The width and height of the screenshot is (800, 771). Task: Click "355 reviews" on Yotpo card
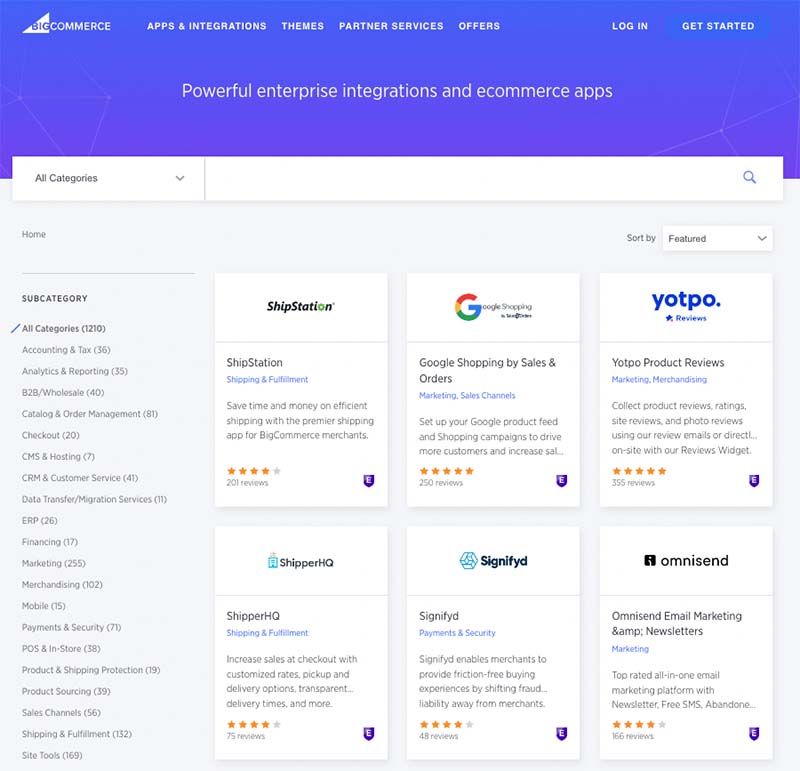point(633,483)
